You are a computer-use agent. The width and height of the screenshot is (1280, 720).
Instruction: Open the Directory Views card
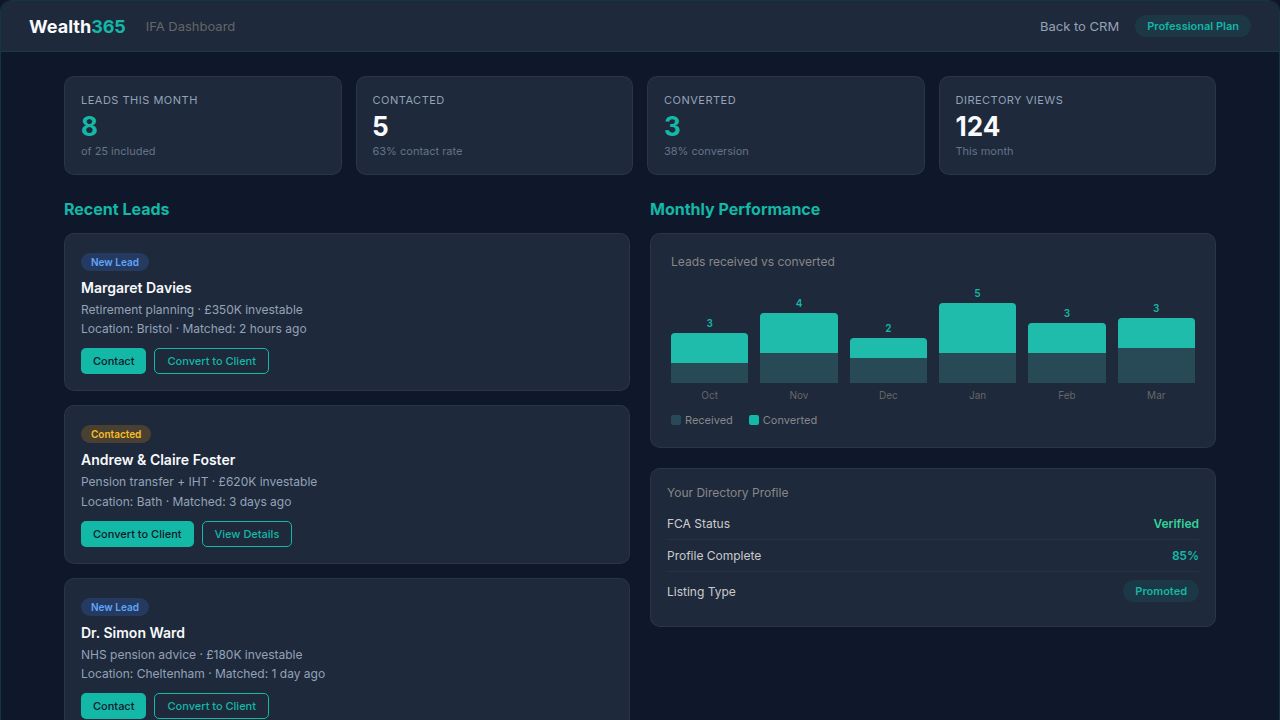tap(1077, 125)
